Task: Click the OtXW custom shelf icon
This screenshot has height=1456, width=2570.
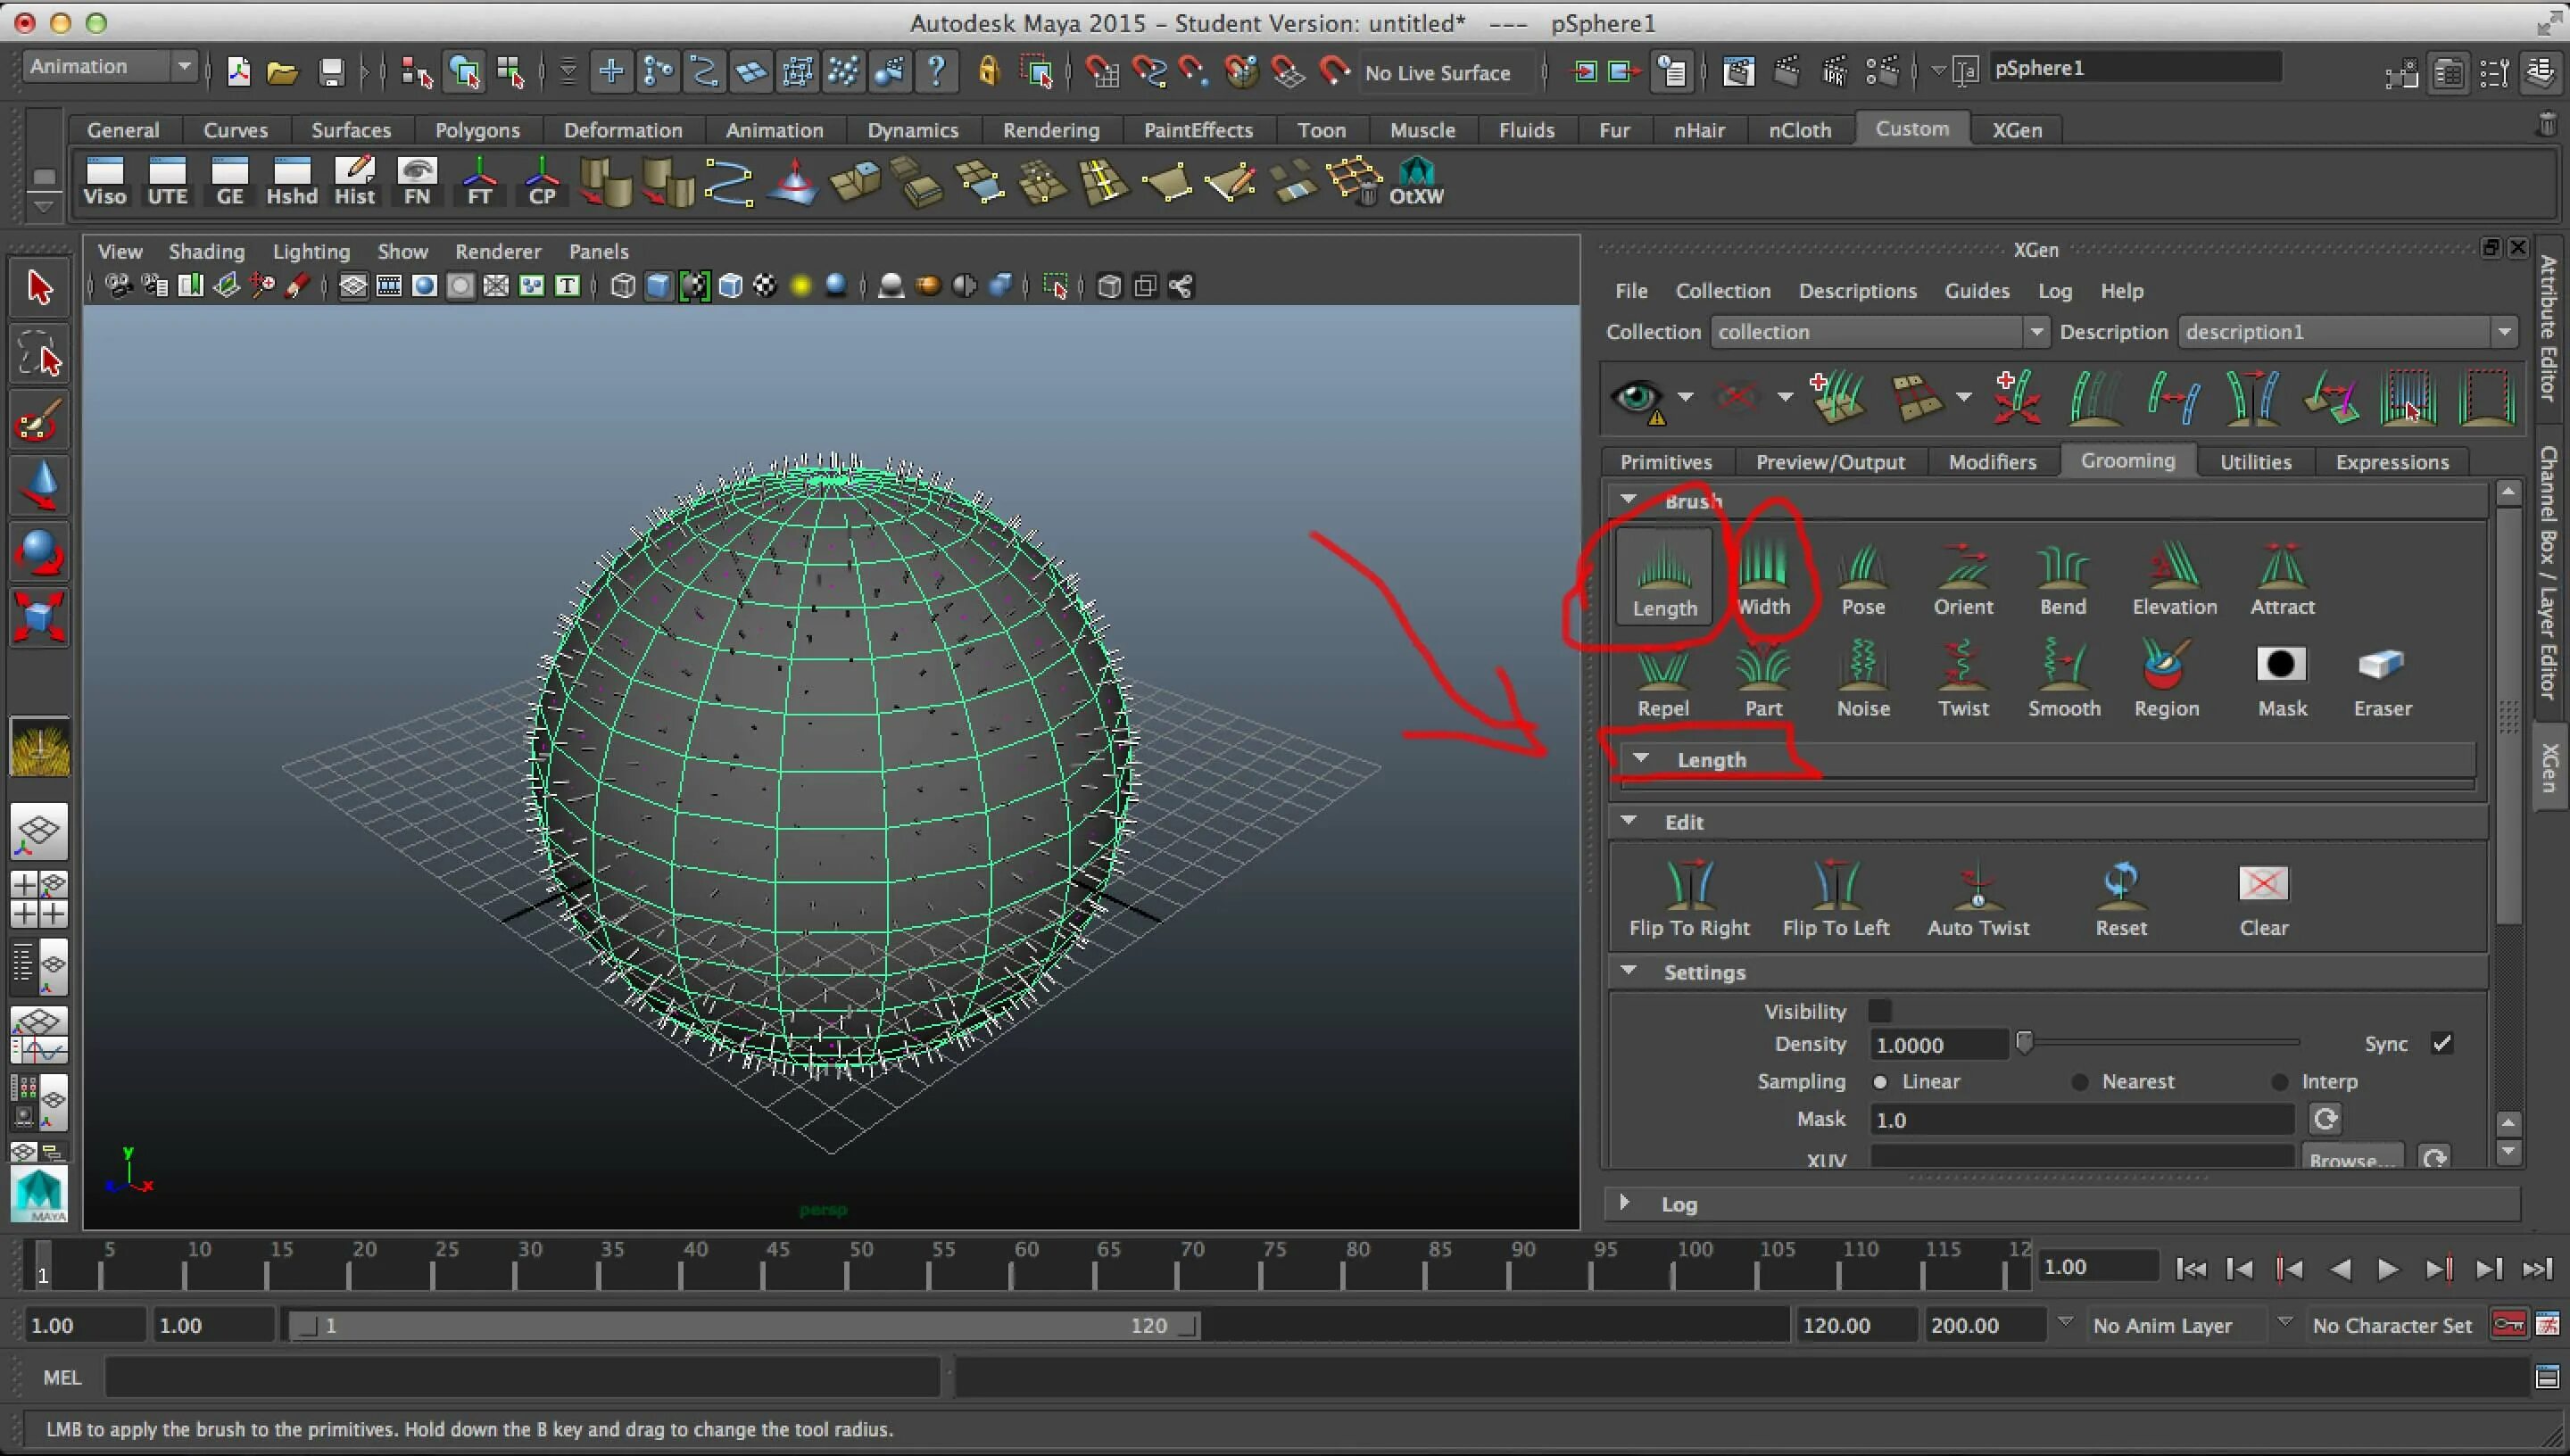Action: click(x=1416, y=181)
